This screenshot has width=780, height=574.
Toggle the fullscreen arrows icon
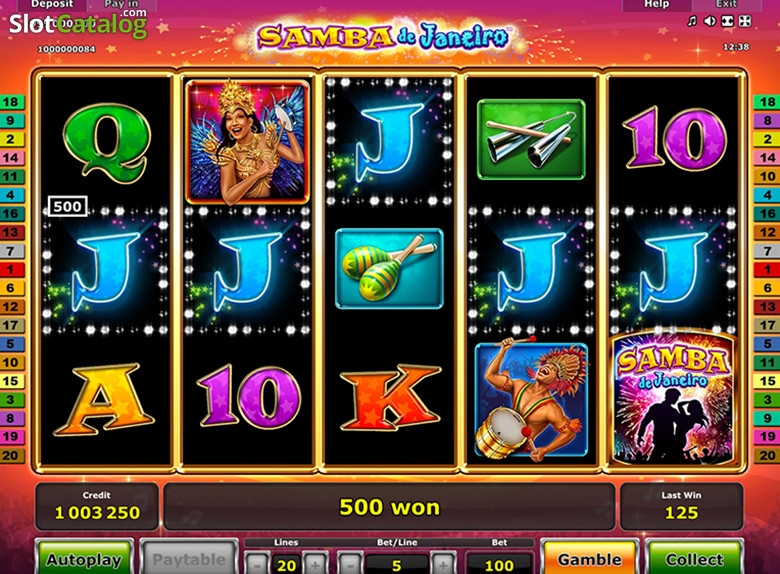coord(745,21)
